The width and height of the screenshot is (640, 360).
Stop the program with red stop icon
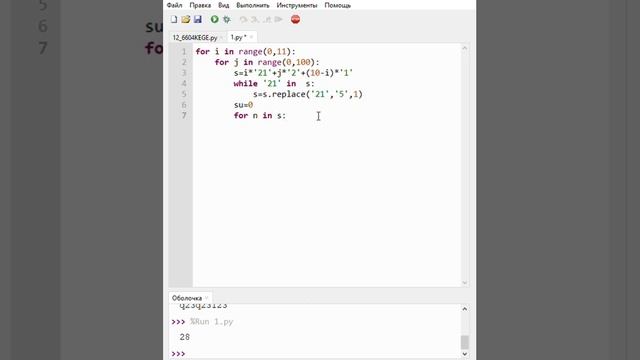296,19
